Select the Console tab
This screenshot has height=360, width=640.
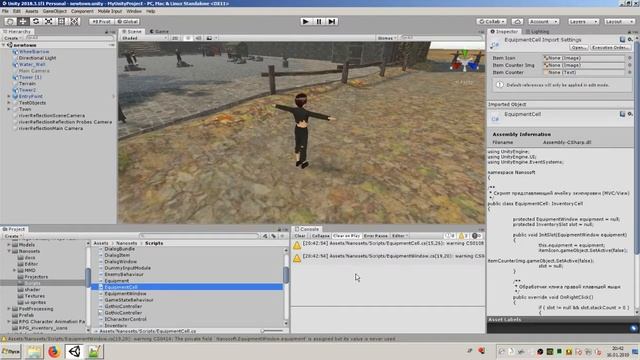click(307, 229)
